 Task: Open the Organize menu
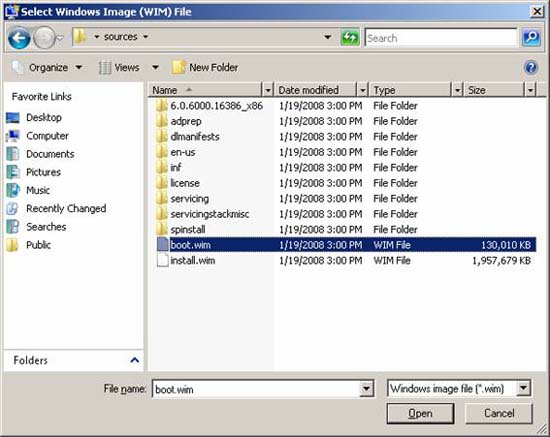[x=47, y=67]
